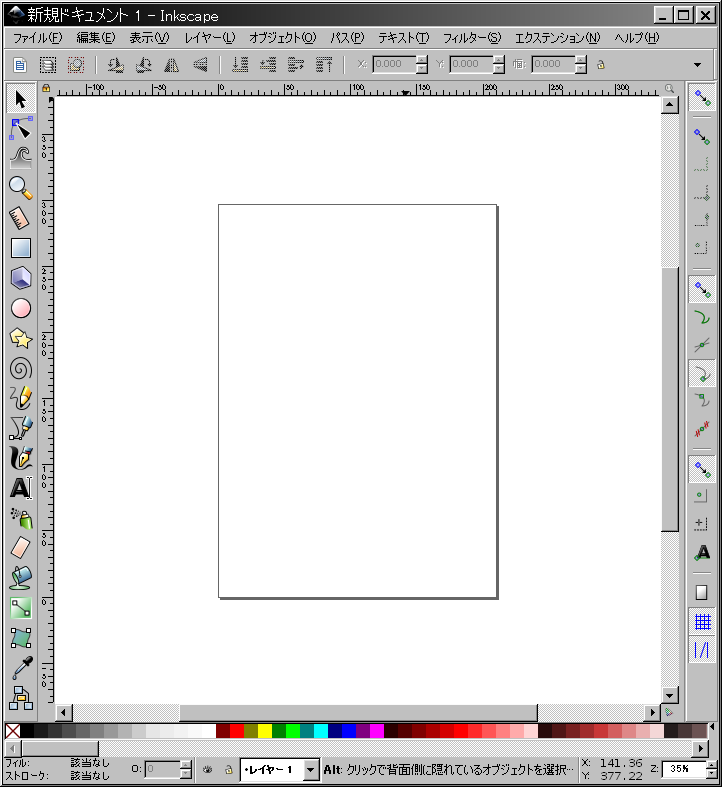This screenshot has height=787, width=722.
Task: Open the オブジェクト(O) menu
Action: 283,38
